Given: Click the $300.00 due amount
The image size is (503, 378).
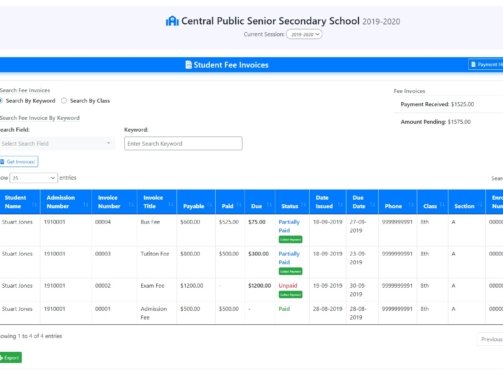Looking at the screenshot, I should click(x=258, y=254).
